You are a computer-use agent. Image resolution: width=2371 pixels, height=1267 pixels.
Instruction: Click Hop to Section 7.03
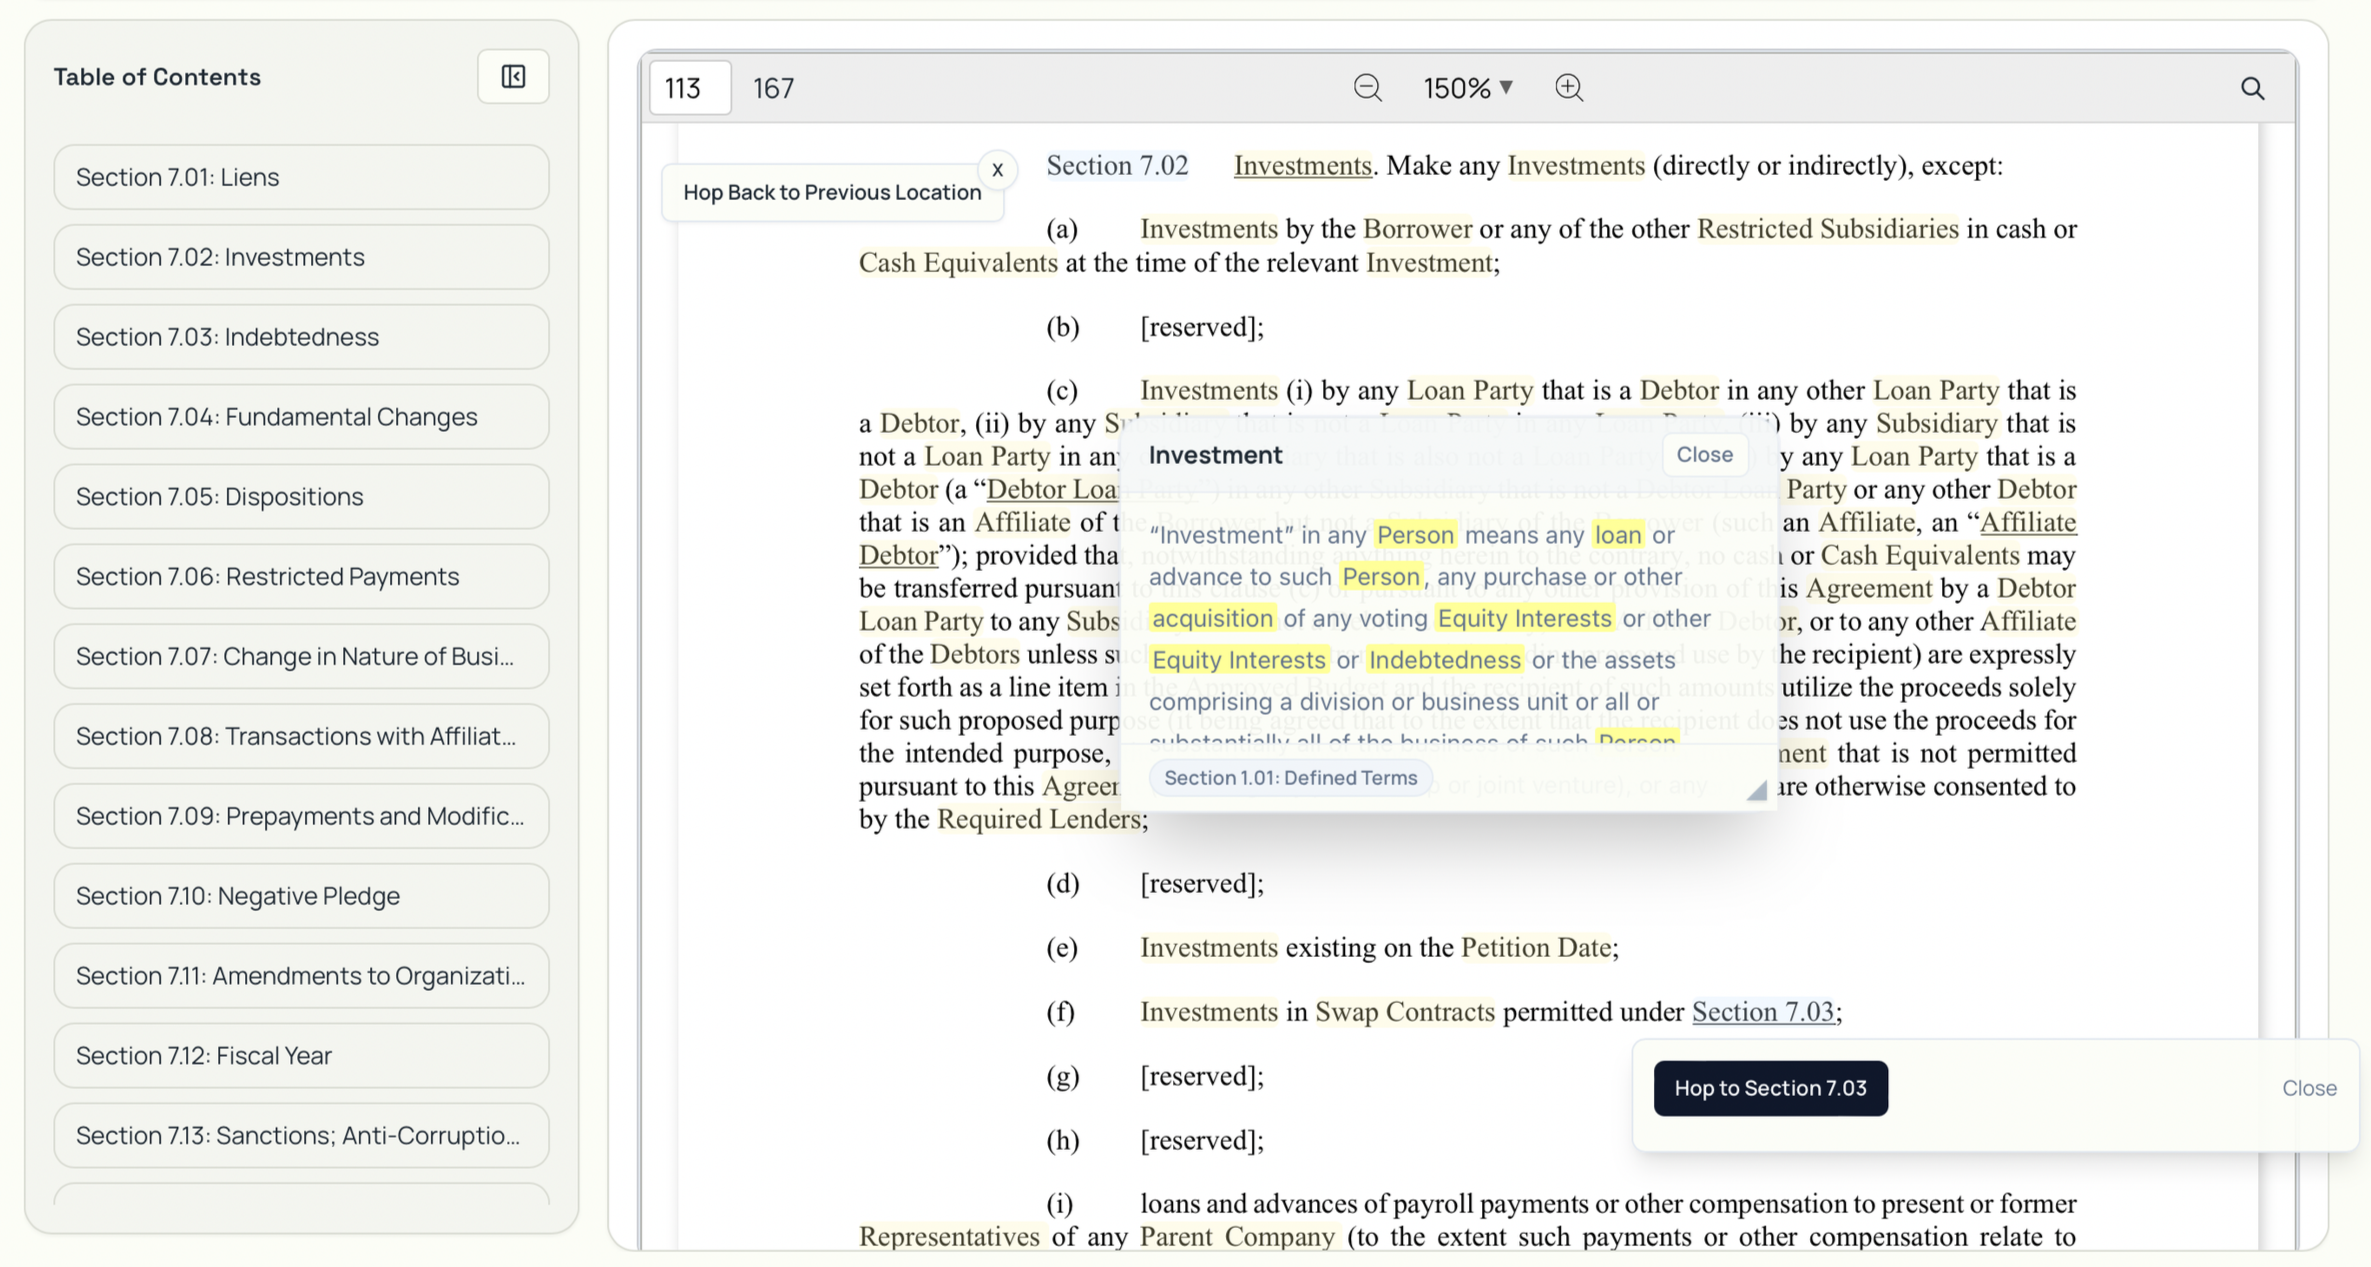coord(1770,1088)
